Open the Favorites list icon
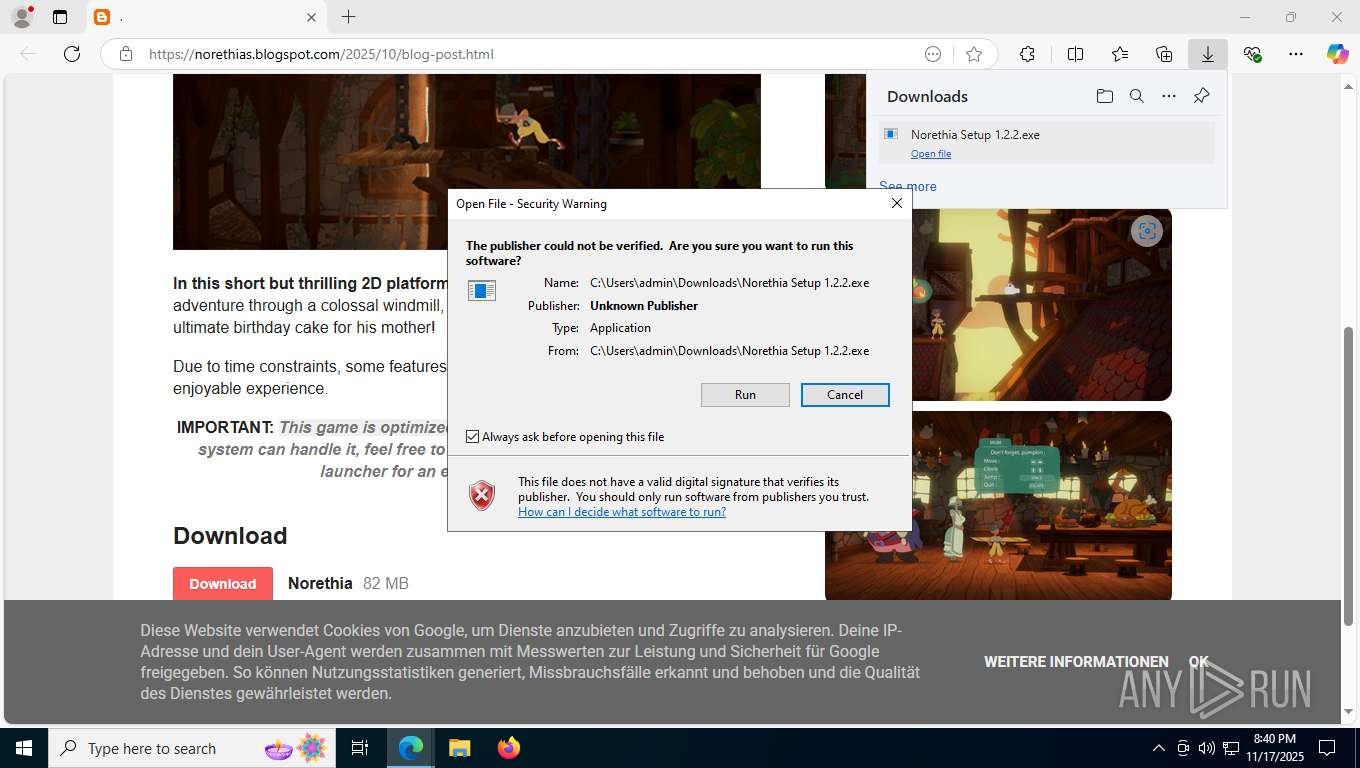 [x=1120, y=54]
